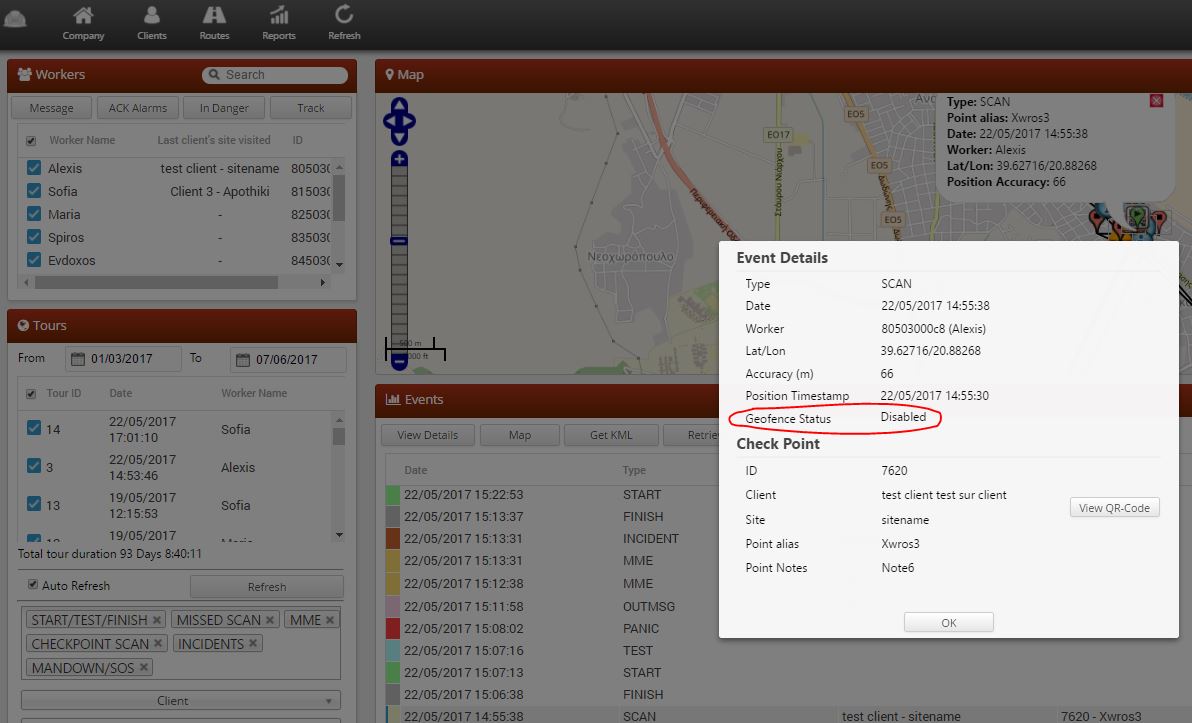Click the Track button

click(x=311, y=108)
